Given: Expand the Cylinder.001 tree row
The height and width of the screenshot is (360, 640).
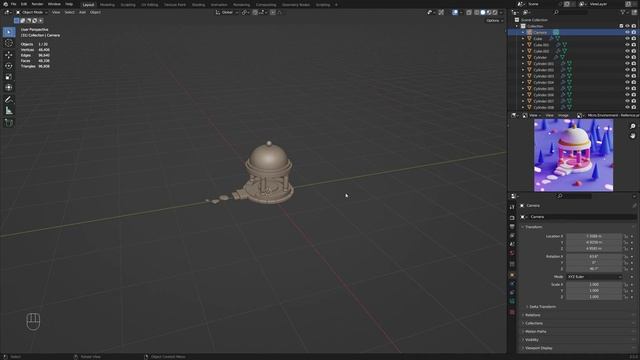Looking at the screenshot, I should [x=523, y=64].
